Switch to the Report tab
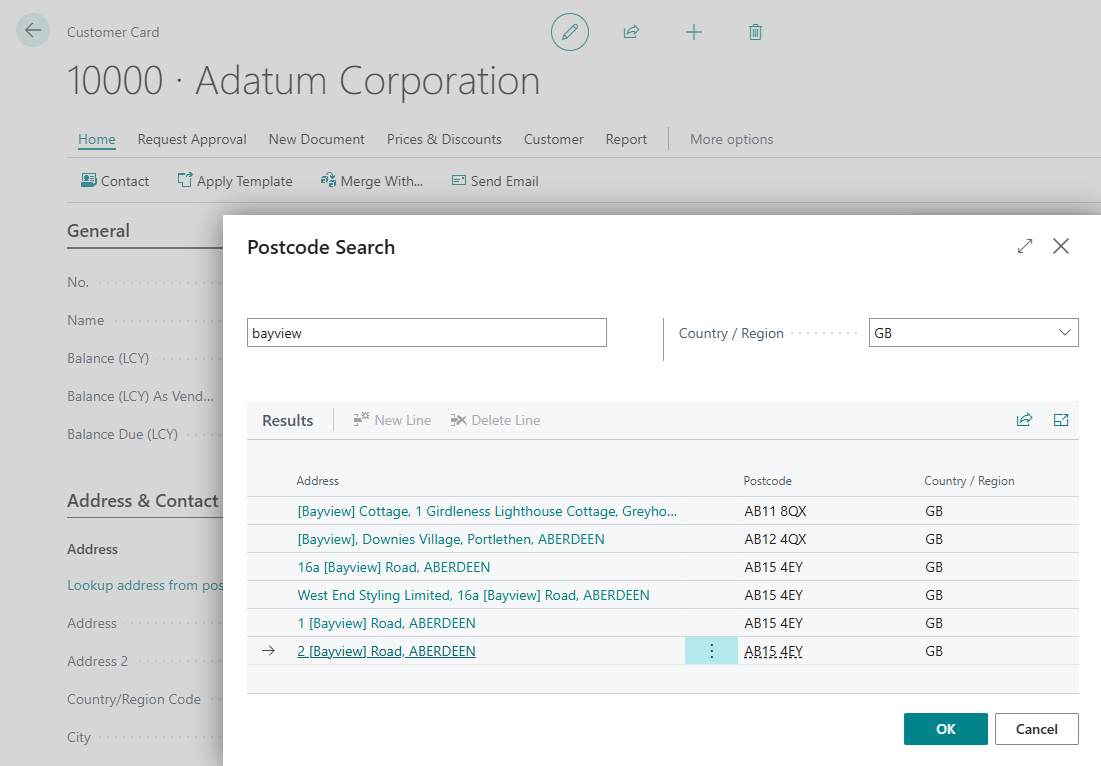The width and height of the screenshot is (1101, 766). (x=626, y=139)
